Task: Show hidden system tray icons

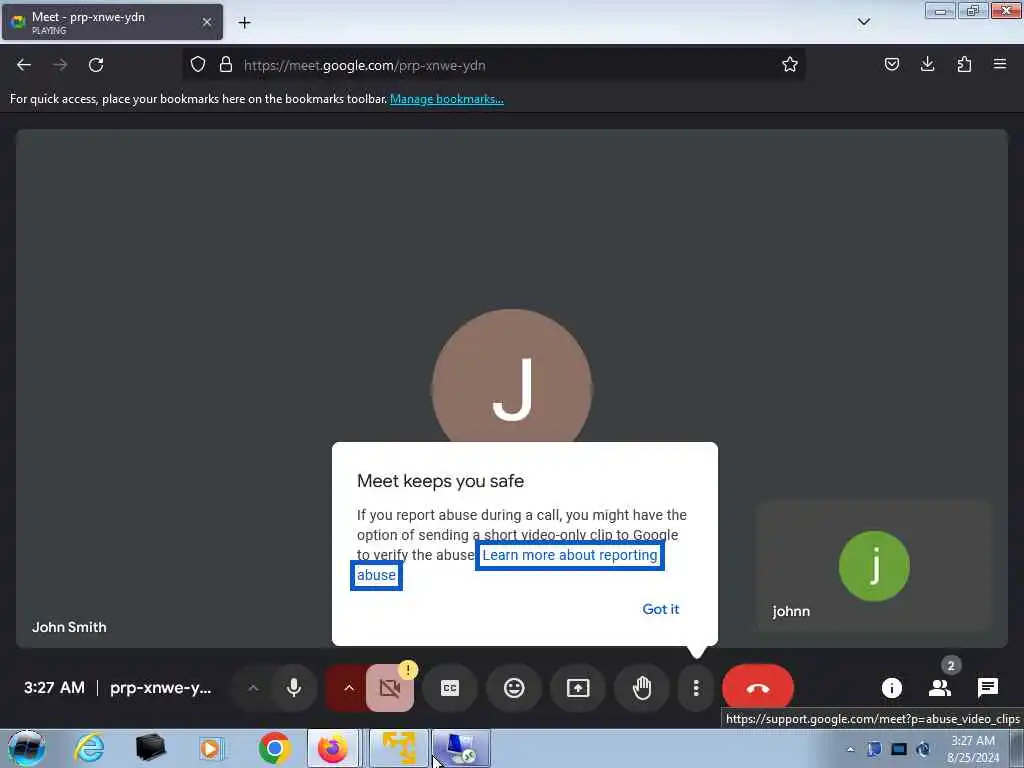Action: click(850, 749)
